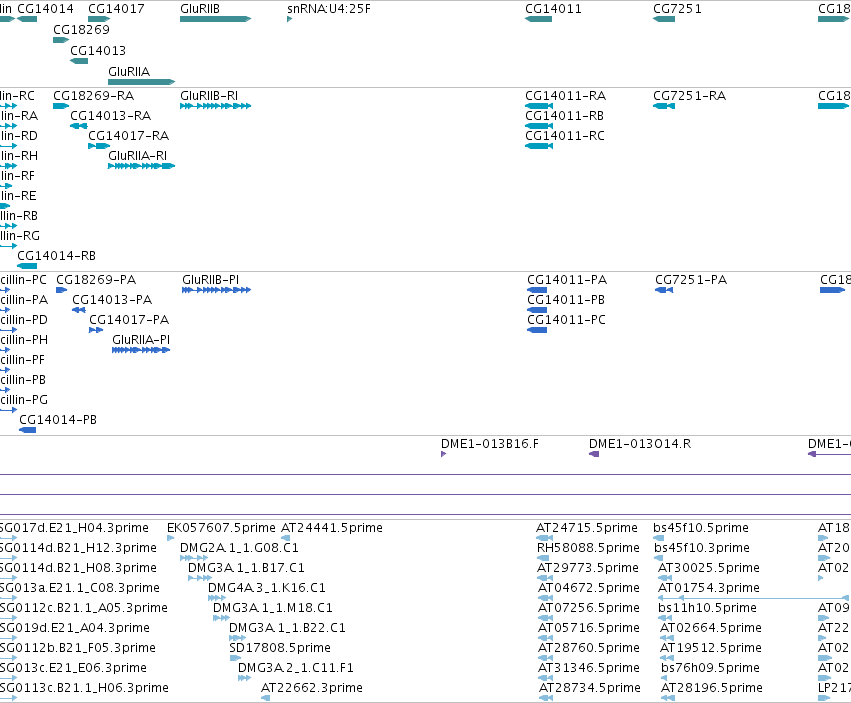Screen dimensions: 851x703
Task: Click the GluRIIB-PI protein glyph
Action: pyautogui.click(x=217, y=290)
